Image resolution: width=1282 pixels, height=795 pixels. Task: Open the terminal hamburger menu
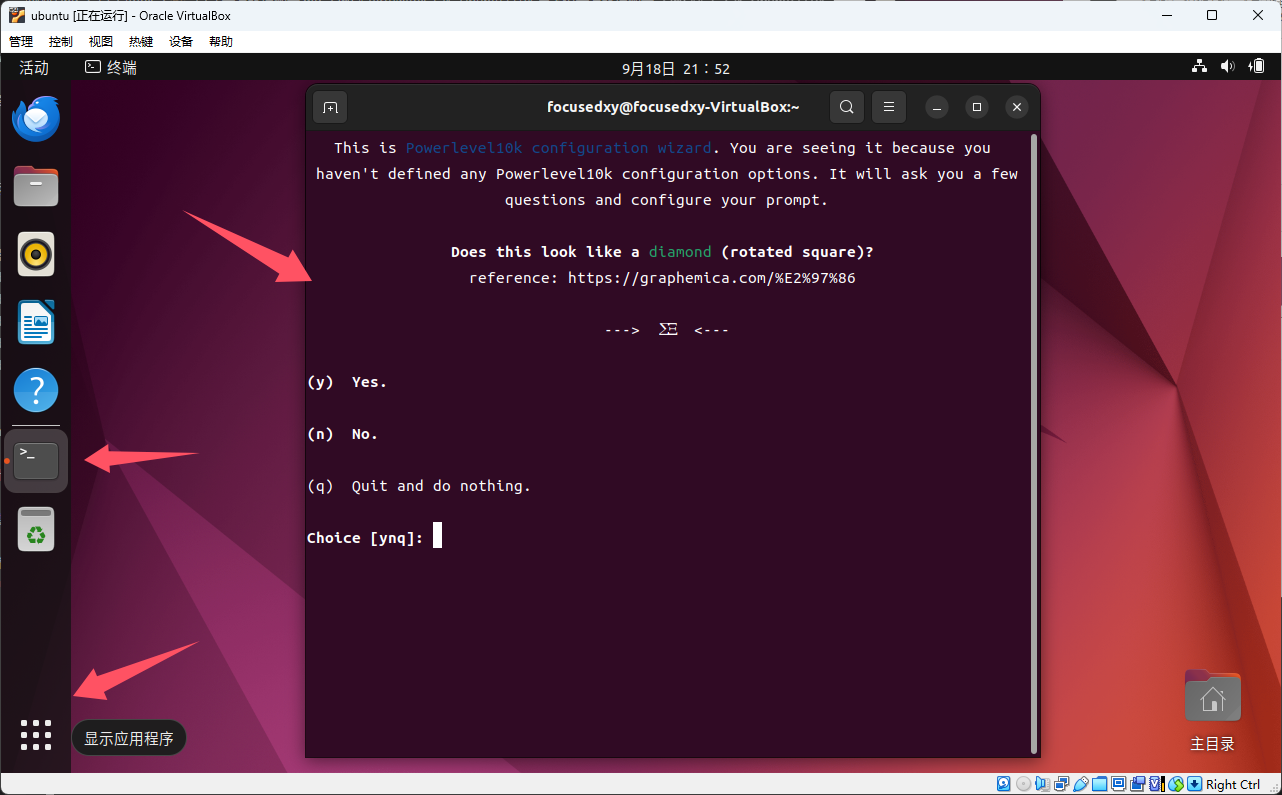tap(888, 107)
